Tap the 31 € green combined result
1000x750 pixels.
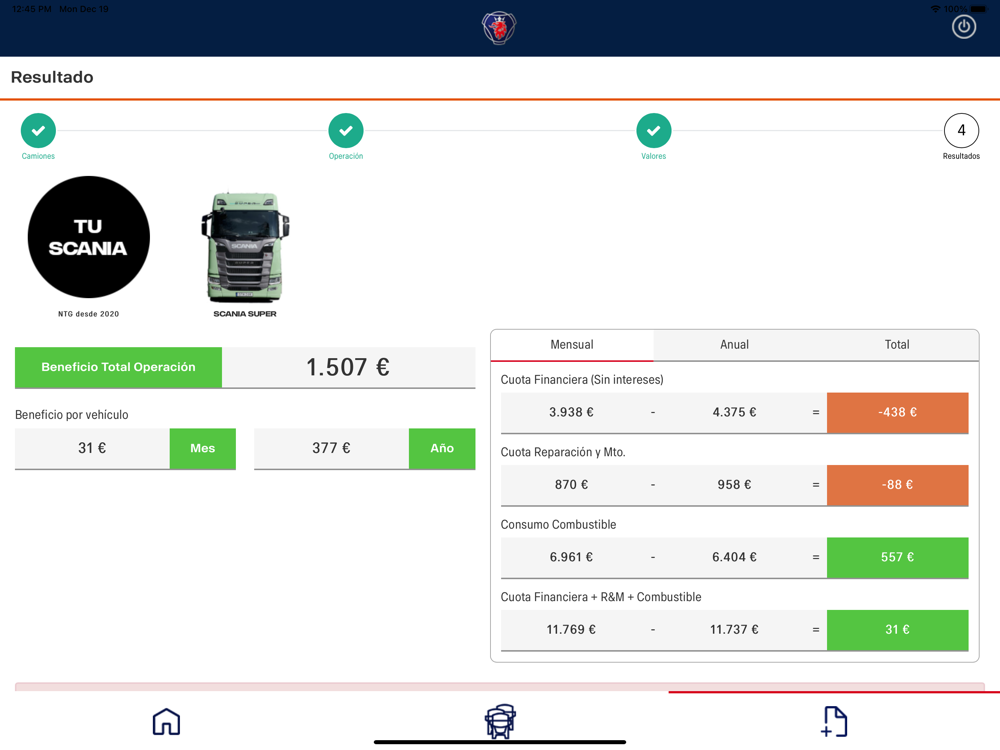pos(897,629)
